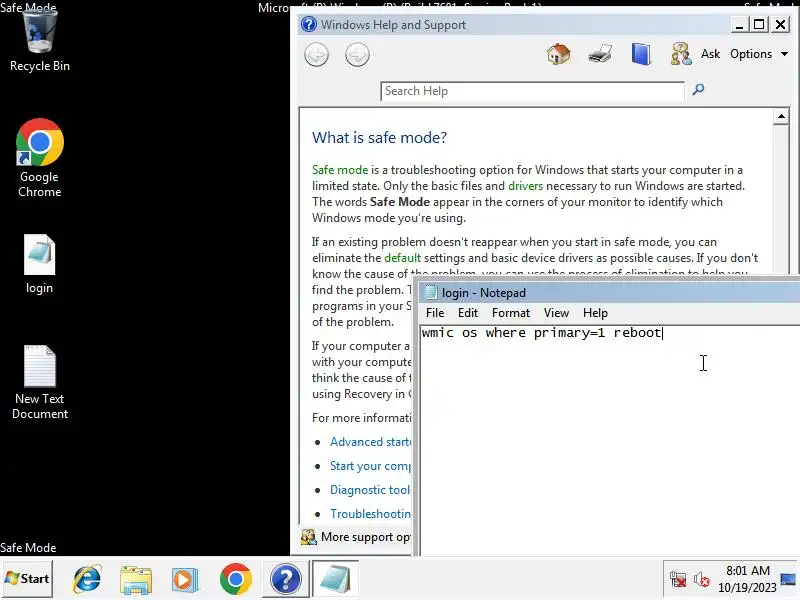Screen dimensions: 800x600
Task: Click in the Search Help input field
Action: click(532, 91)
